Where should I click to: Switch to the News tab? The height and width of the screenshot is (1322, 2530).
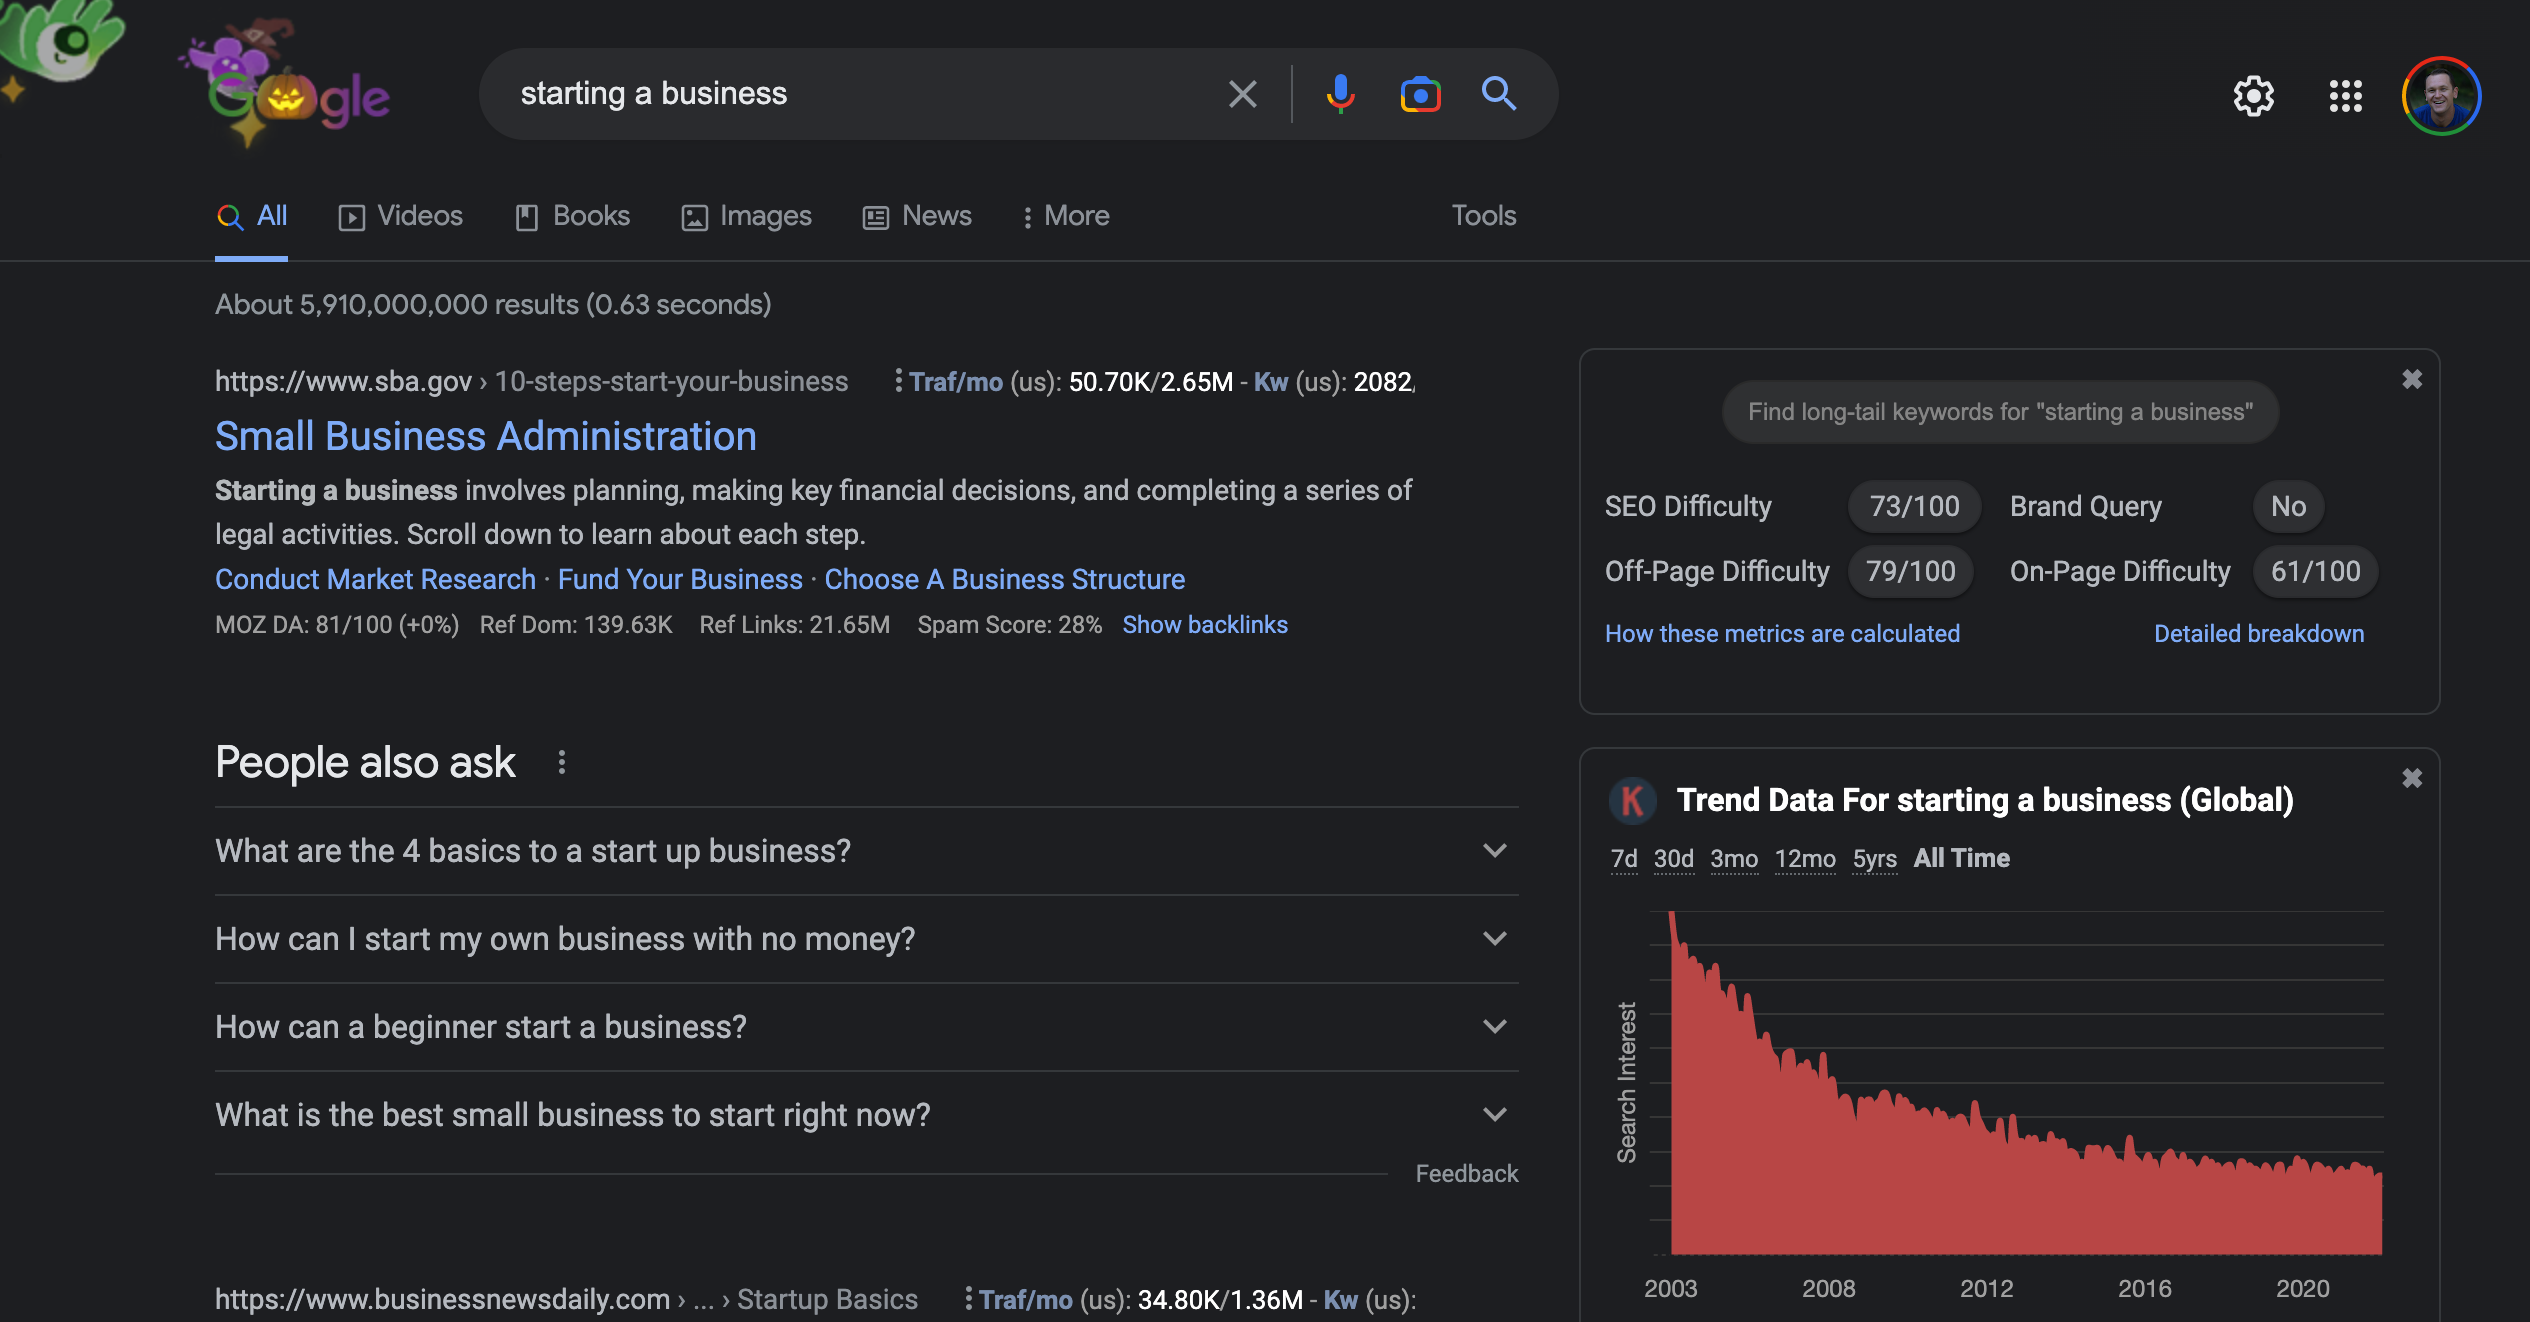pos(917,216)
